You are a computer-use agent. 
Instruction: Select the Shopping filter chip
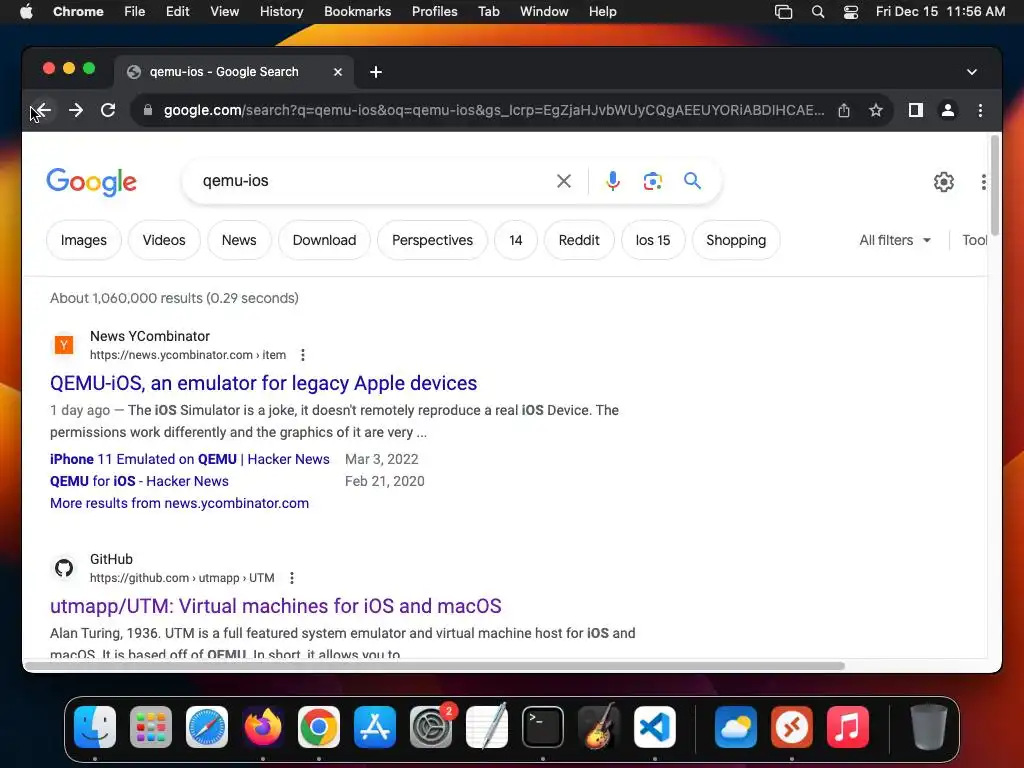(736, 240)
